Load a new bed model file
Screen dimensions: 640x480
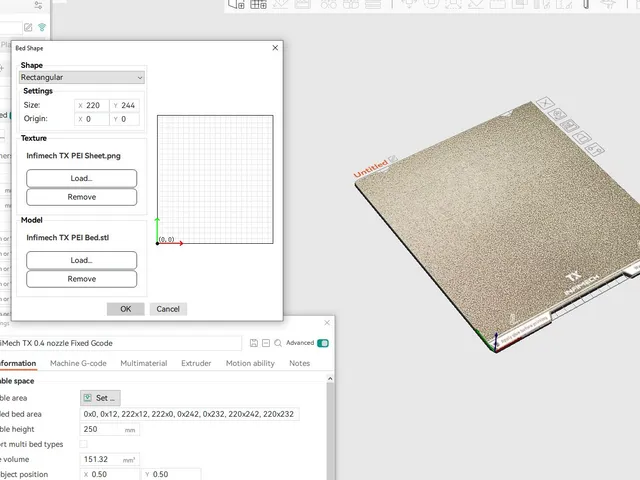coord(82,260)
